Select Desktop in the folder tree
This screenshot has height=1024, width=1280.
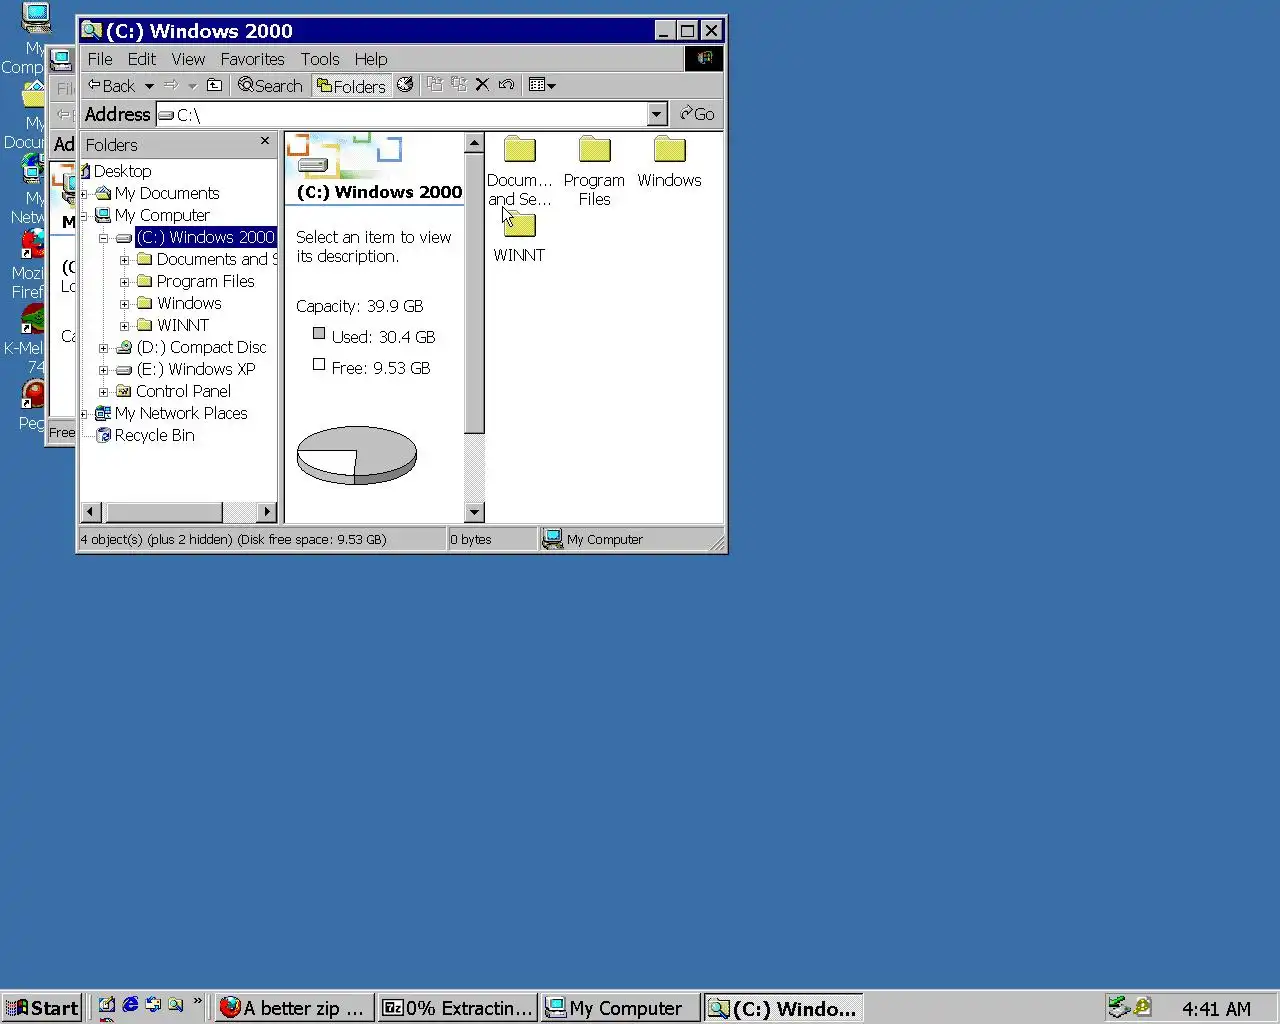pos(122,172)
